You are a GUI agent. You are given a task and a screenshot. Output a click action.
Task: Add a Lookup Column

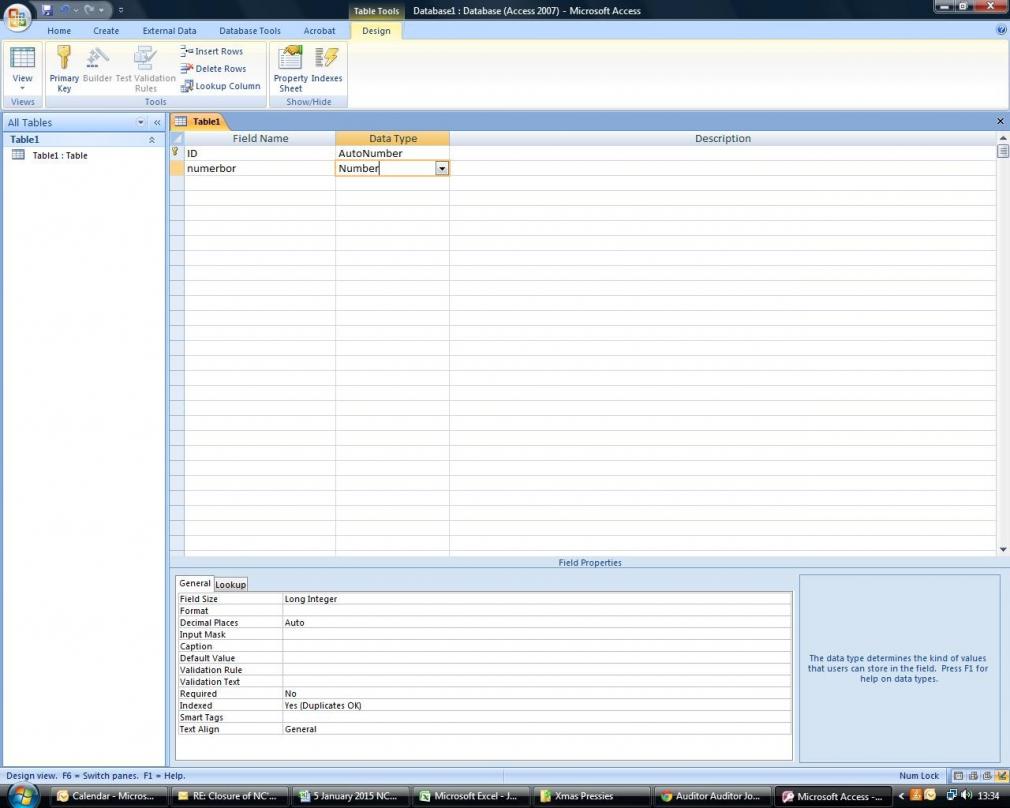220,86
